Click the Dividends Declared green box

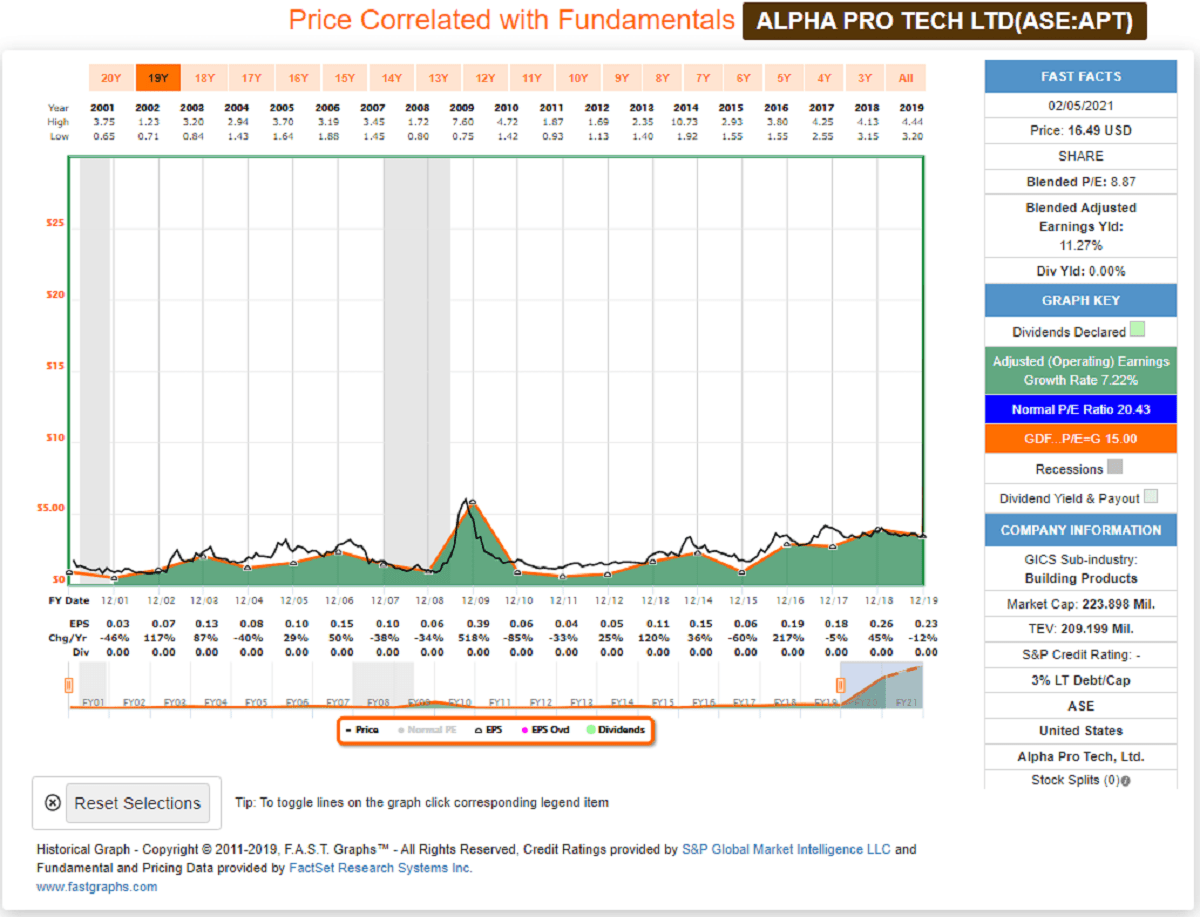[1138, 332]
